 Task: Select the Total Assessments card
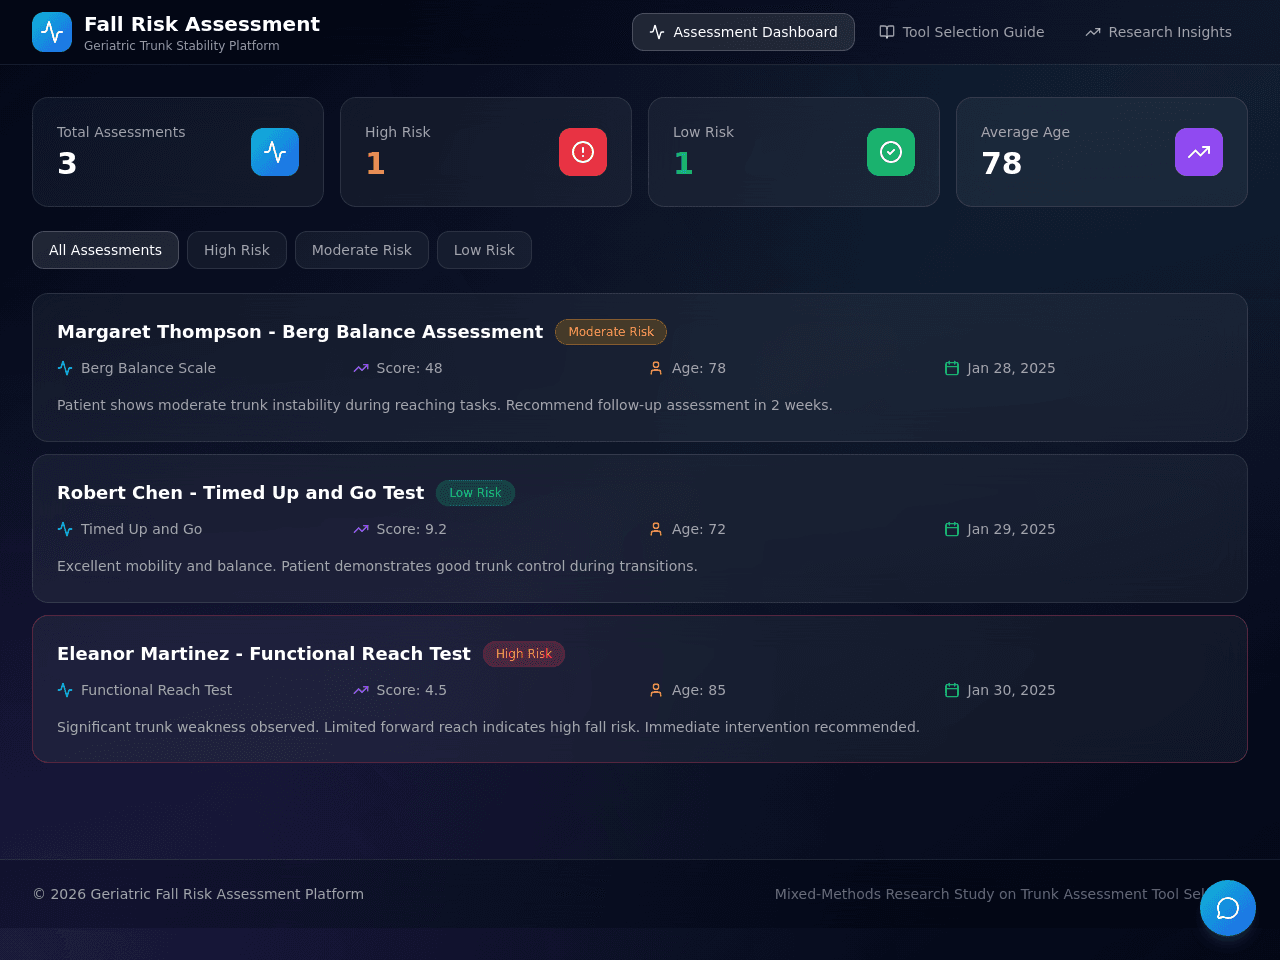pyautogui.click(x=178, y=152)
